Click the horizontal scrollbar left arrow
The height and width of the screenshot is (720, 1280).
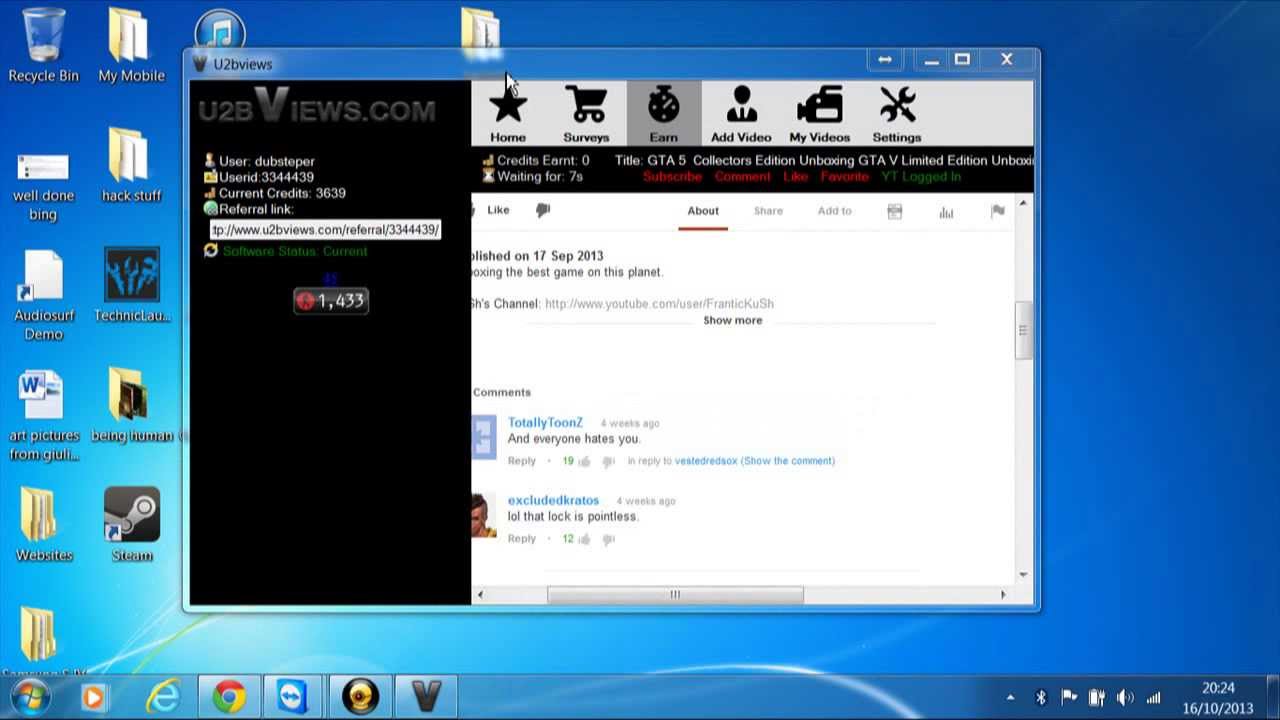click(x=480, y=595)
